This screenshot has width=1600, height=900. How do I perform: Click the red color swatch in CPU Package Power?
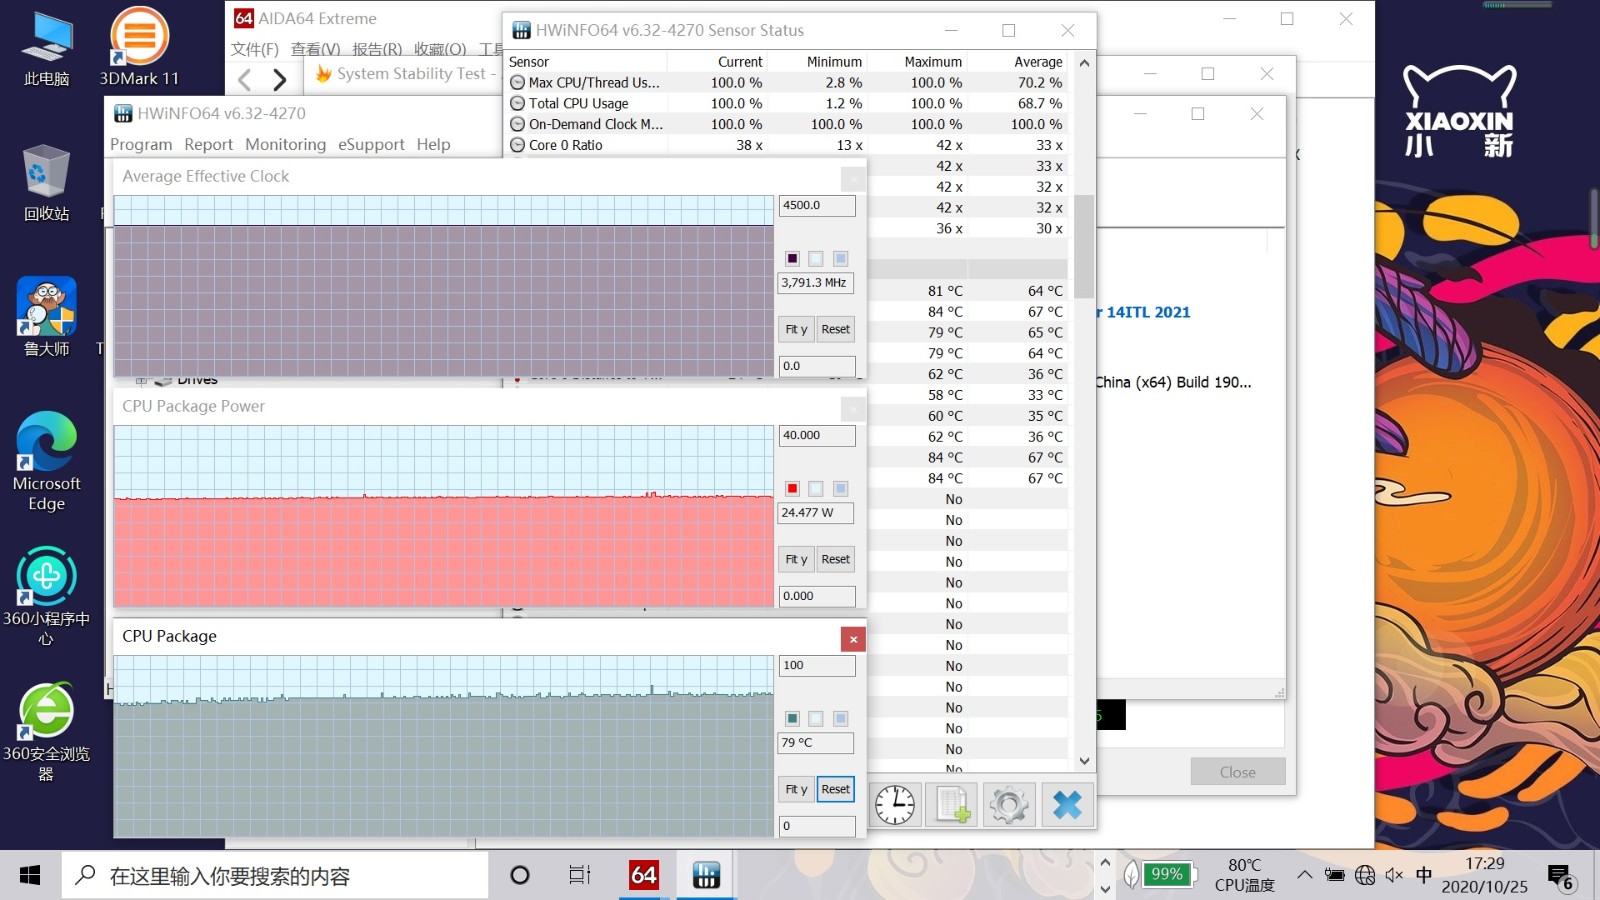792,488
